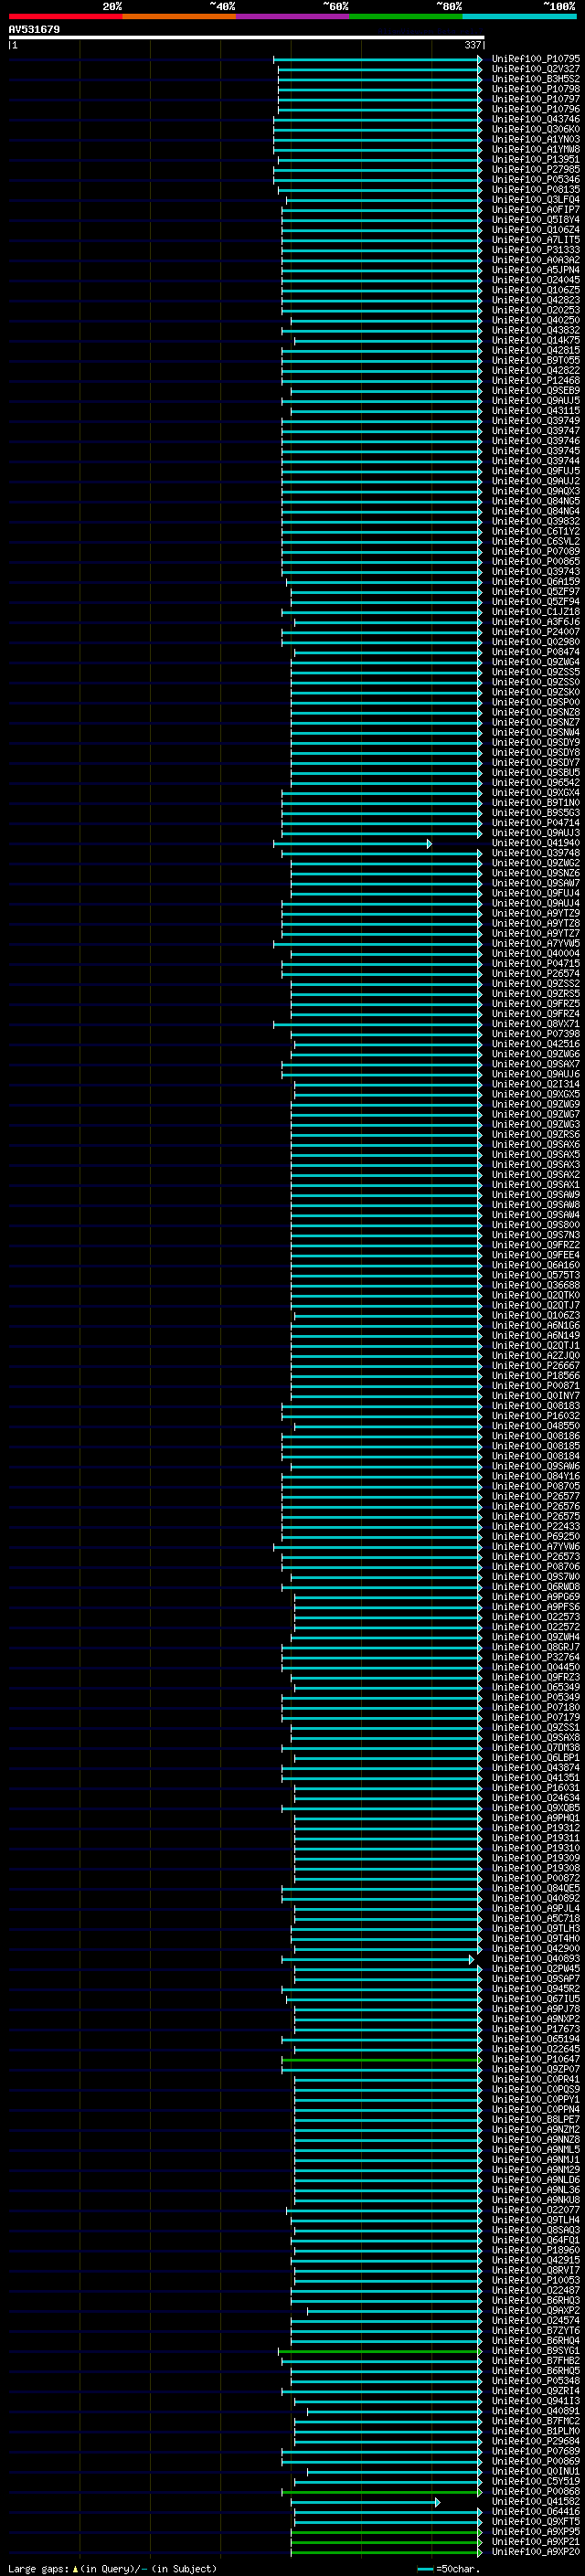
Task: Click the orange ~40% identity legend segment
Action: pos(179,16)
